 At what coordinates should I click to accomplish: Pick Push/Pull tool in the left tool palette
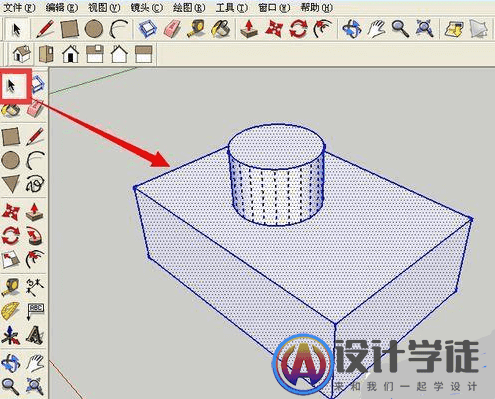coord(35,212)
